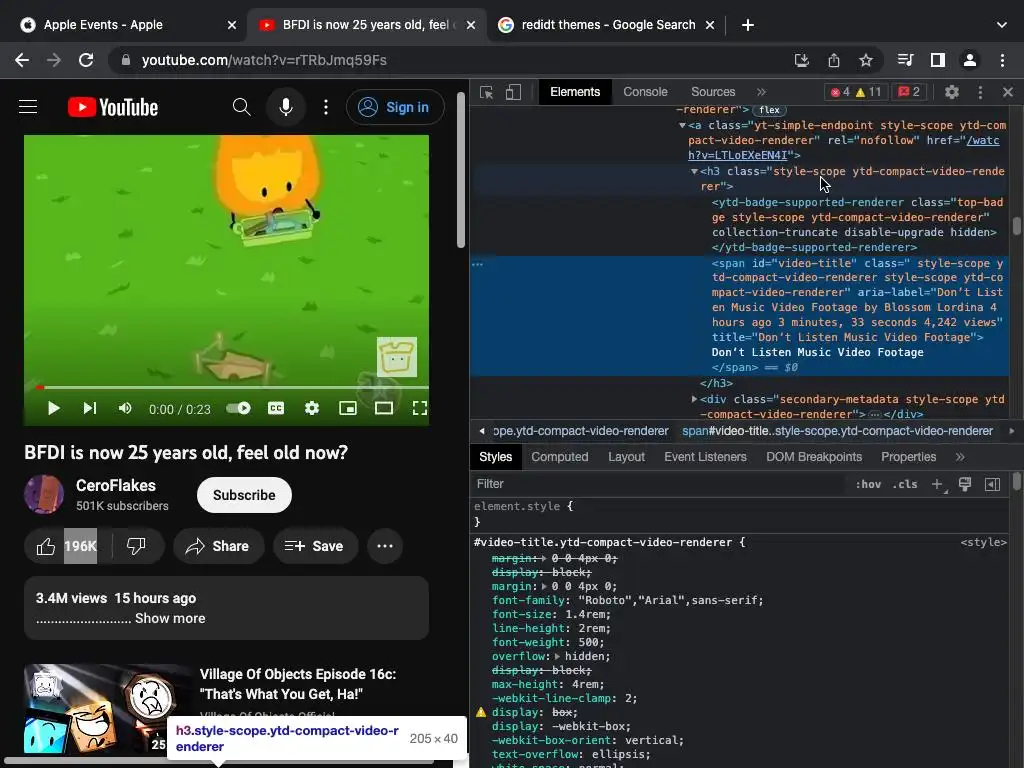The height and width of the screenshot is (768, 1024).
Task: Toggle the device toolbar in DevTools
Action: [x=513, y=92]
